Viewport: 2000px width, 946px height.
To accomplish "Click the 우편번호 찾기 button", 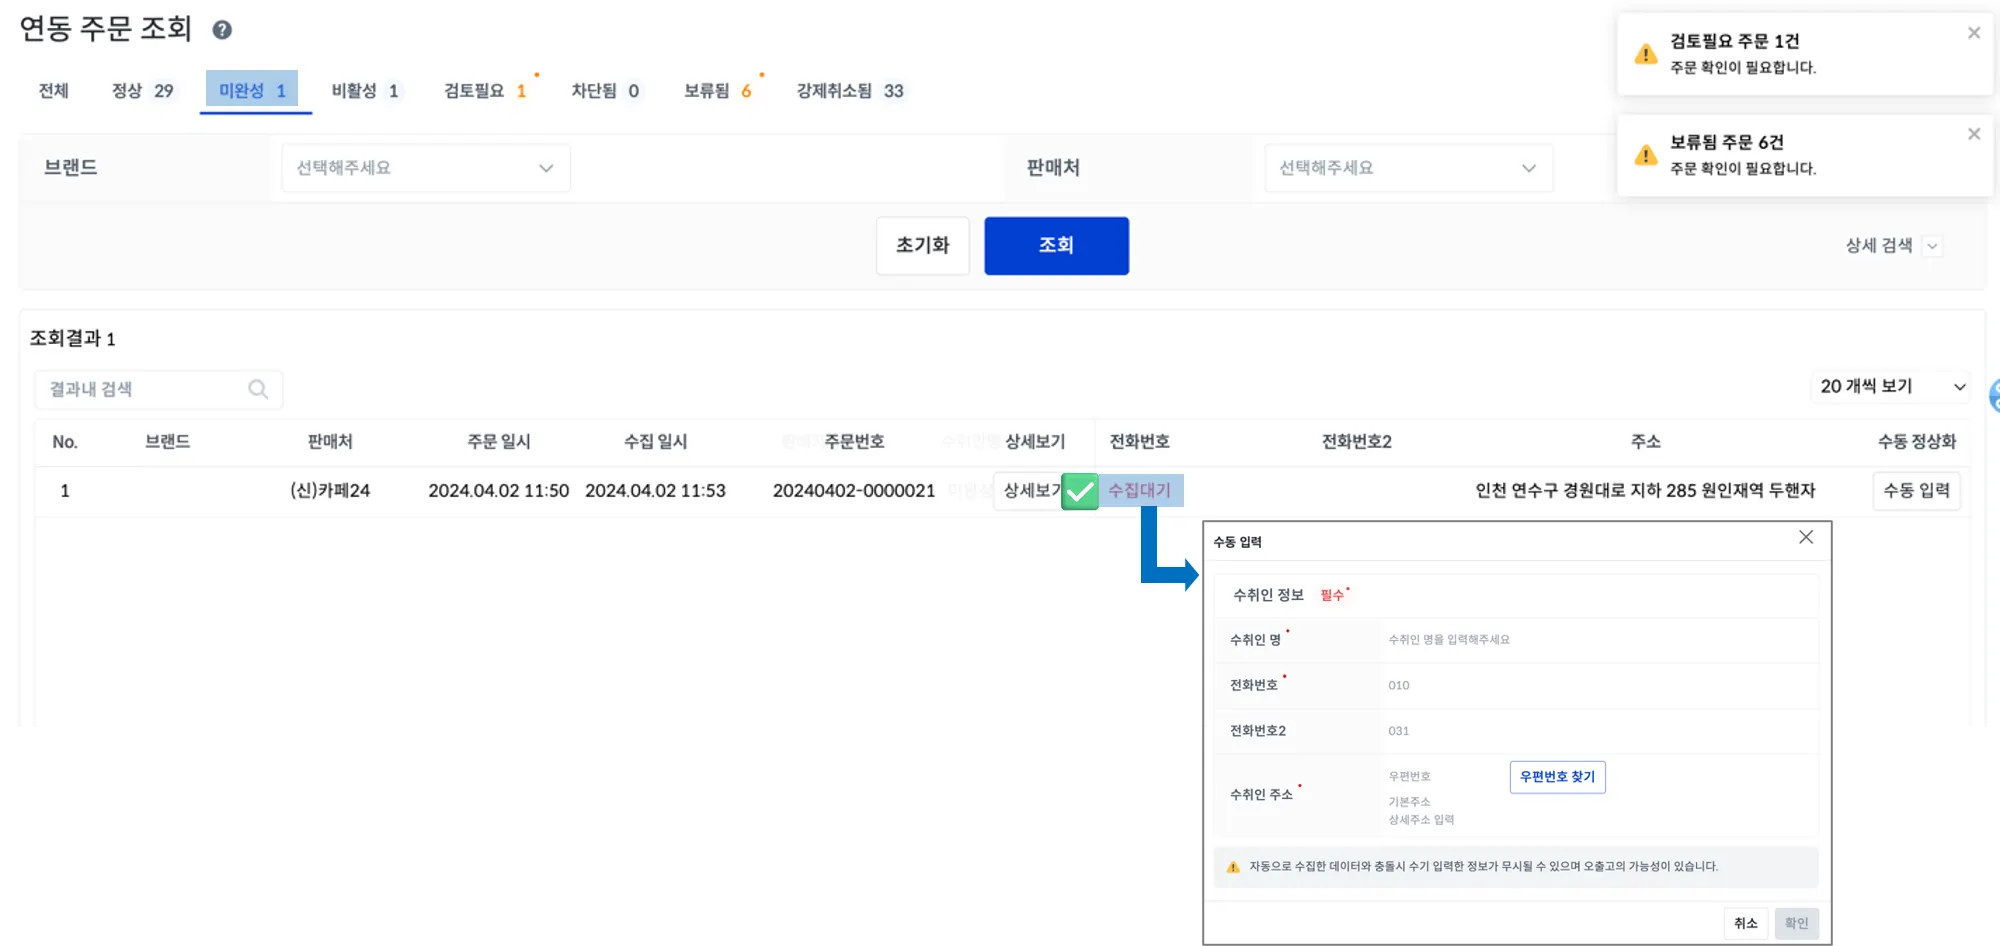I will pyautogui.click(x=1558, y=777).
